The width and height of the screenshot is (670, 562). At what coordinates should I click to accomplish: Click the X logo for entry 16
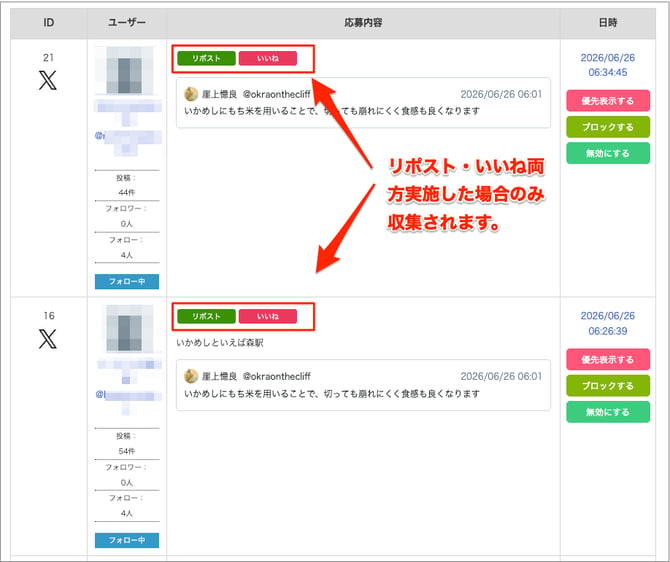pos(47,339)
